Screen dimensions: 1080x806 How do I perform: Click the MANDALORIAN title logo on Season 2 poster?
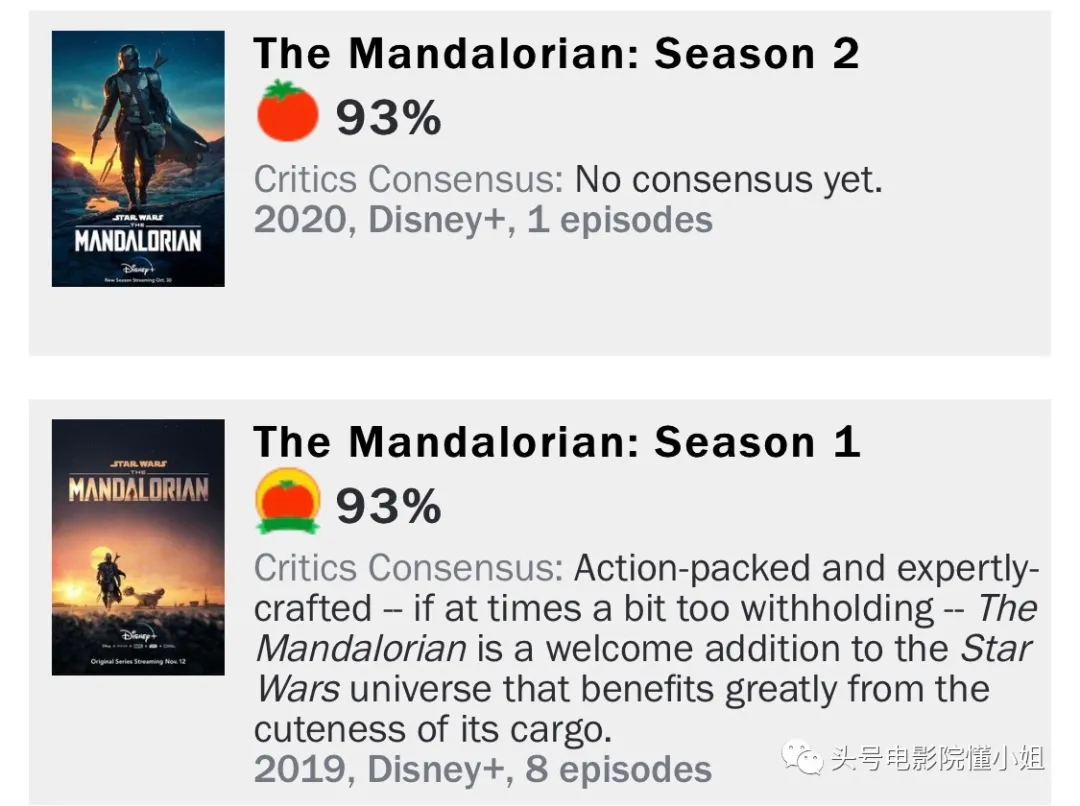click(138, 240)
